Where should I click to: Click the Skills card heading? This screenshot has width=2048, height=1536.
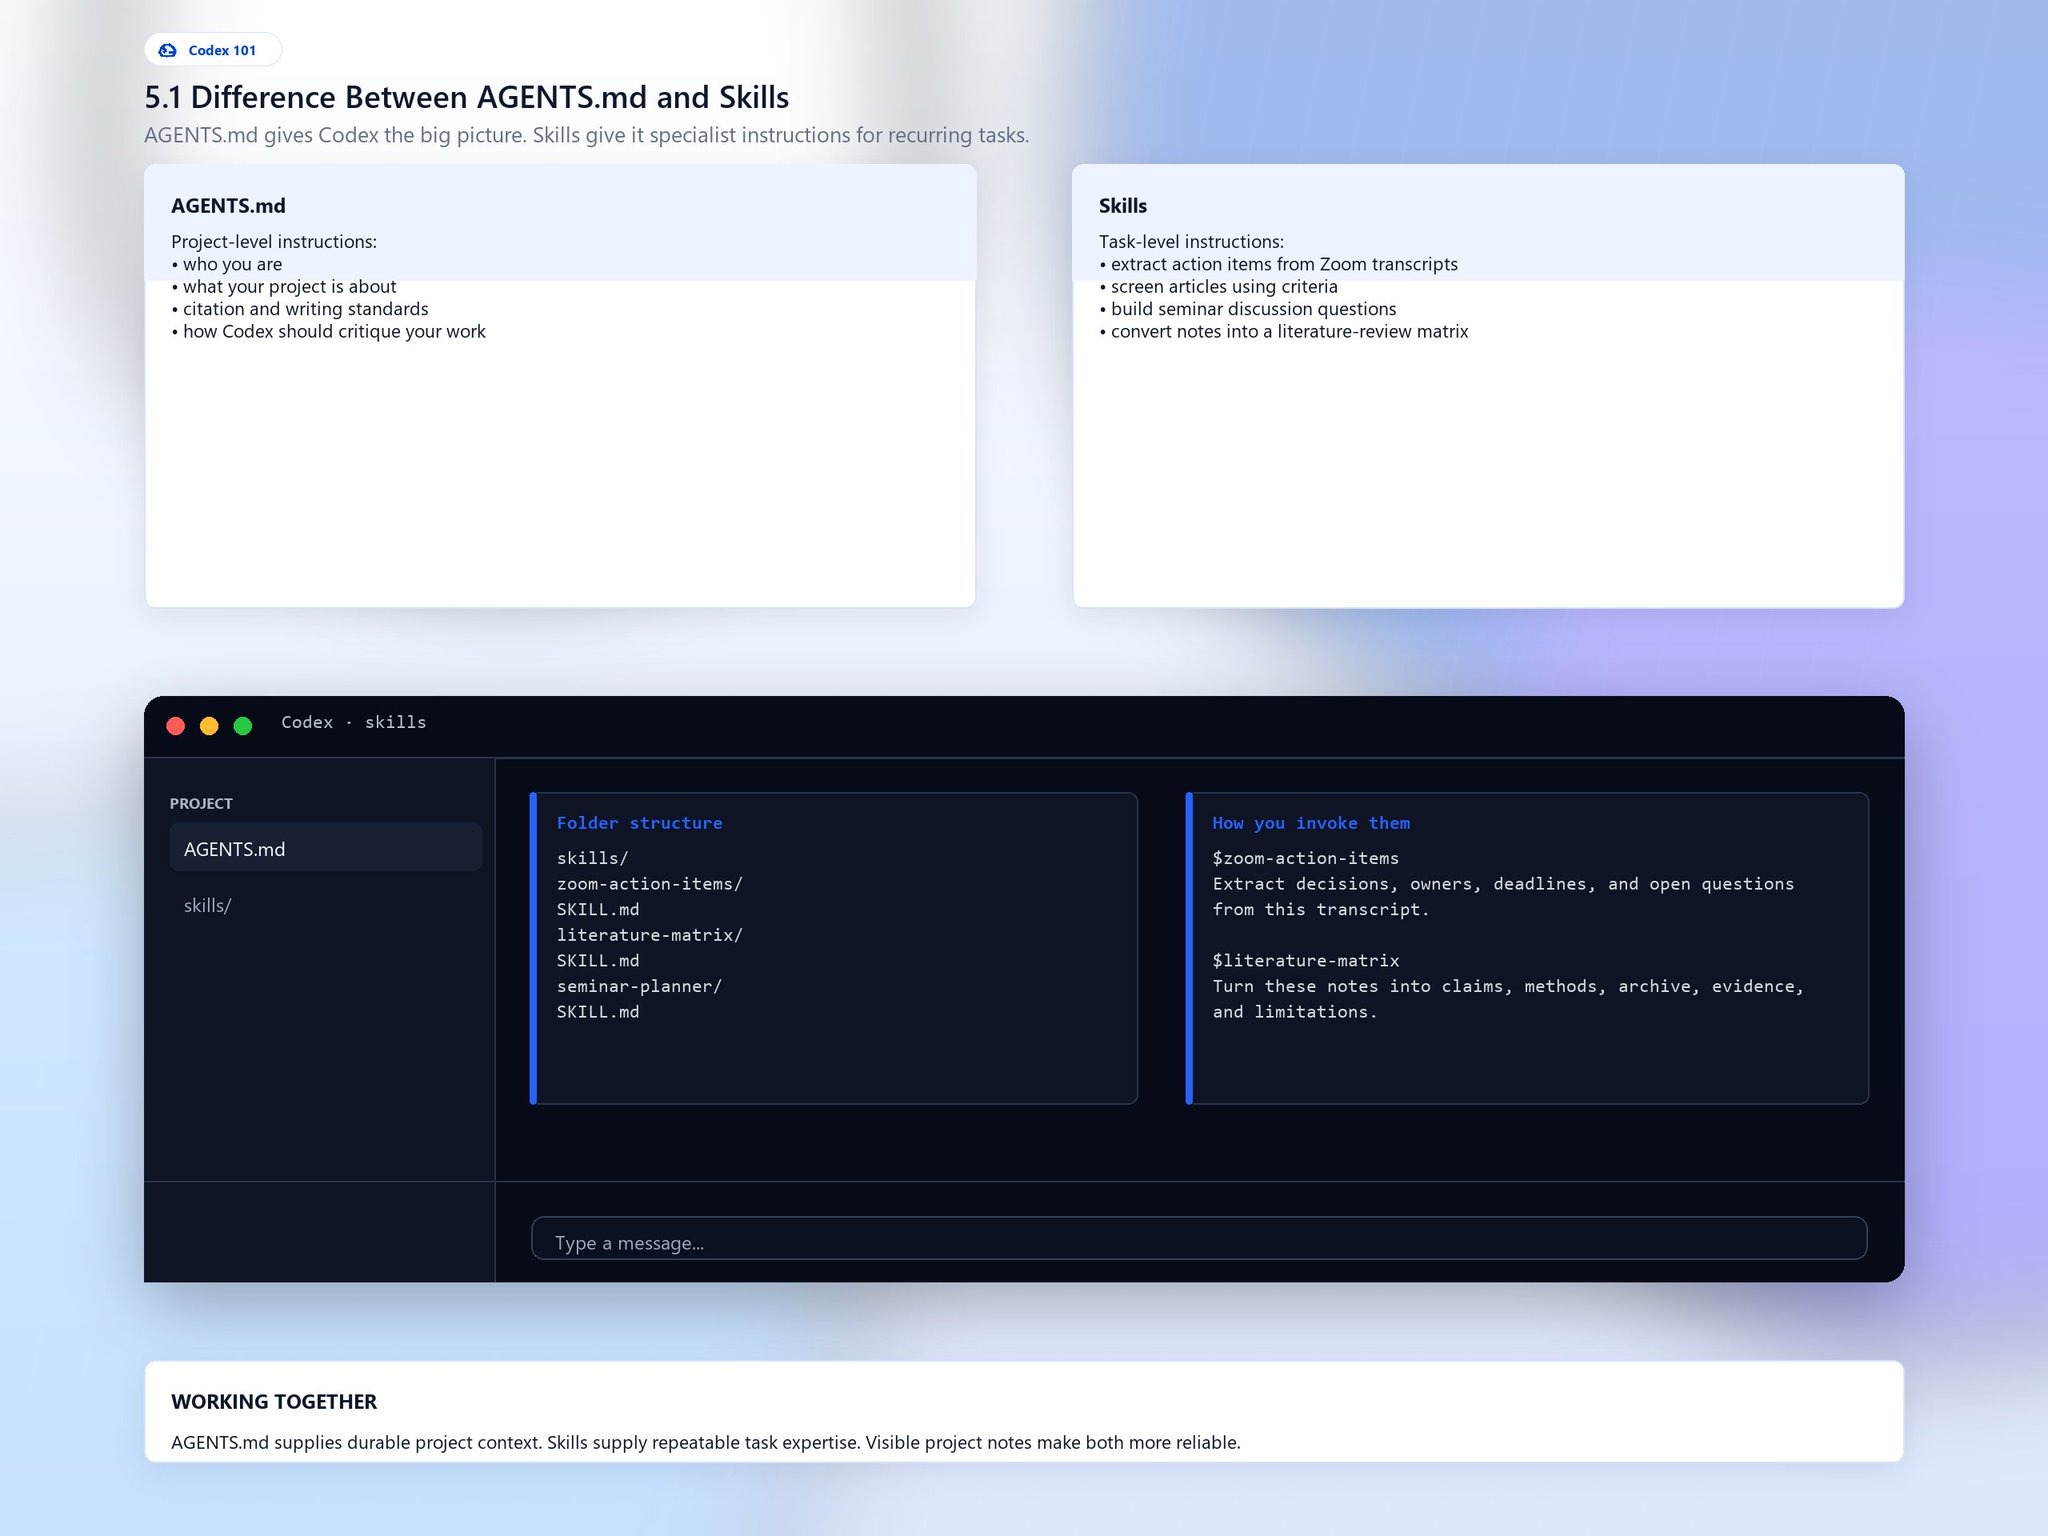[1123, 205]
